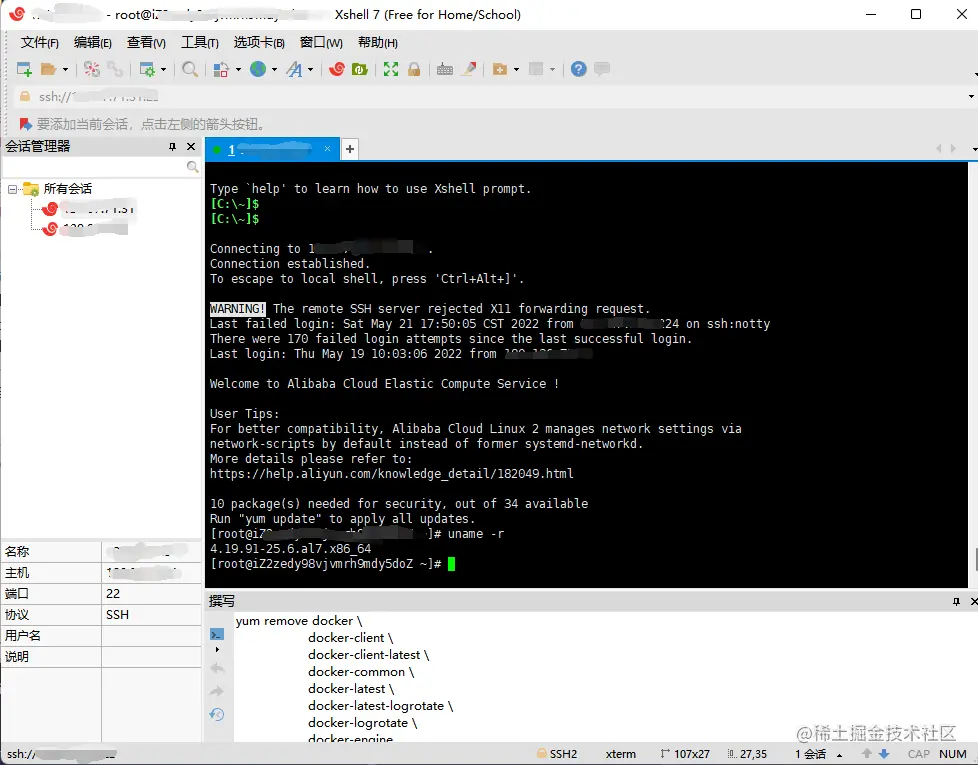Click the grey layout toolbar icon
This screenshot has height=765, width=978.
click(x=536, y=69)
